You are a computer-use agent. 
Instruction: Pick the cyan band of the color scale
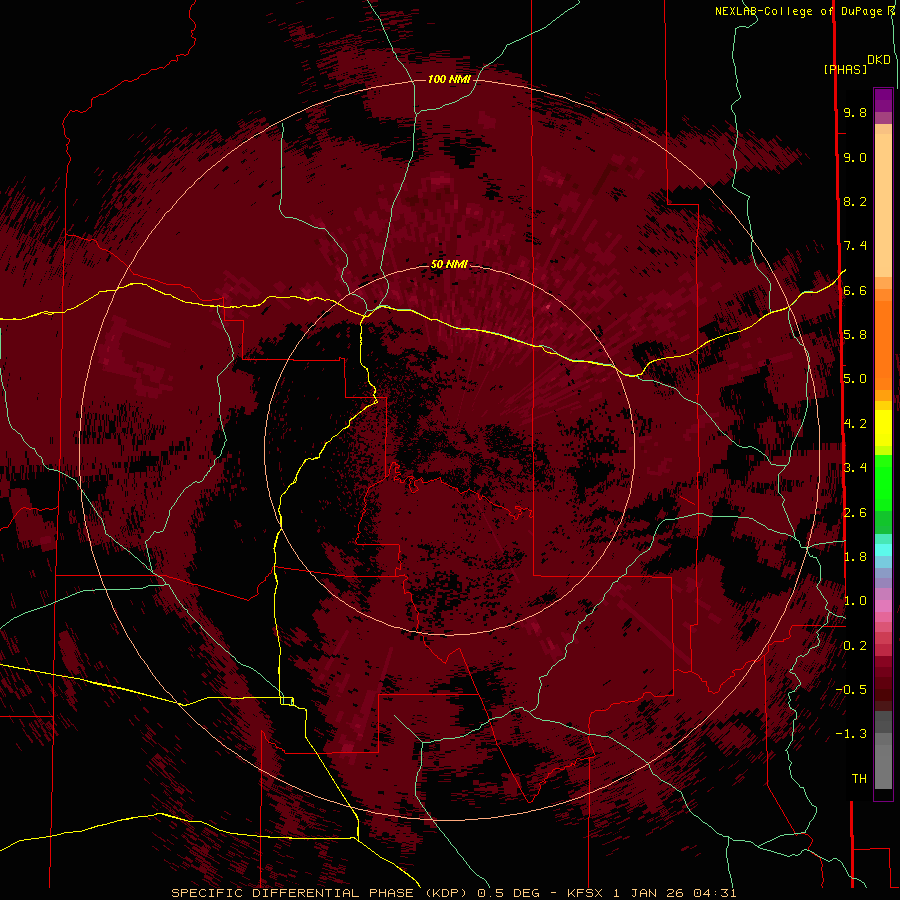(x=883, y=550)
